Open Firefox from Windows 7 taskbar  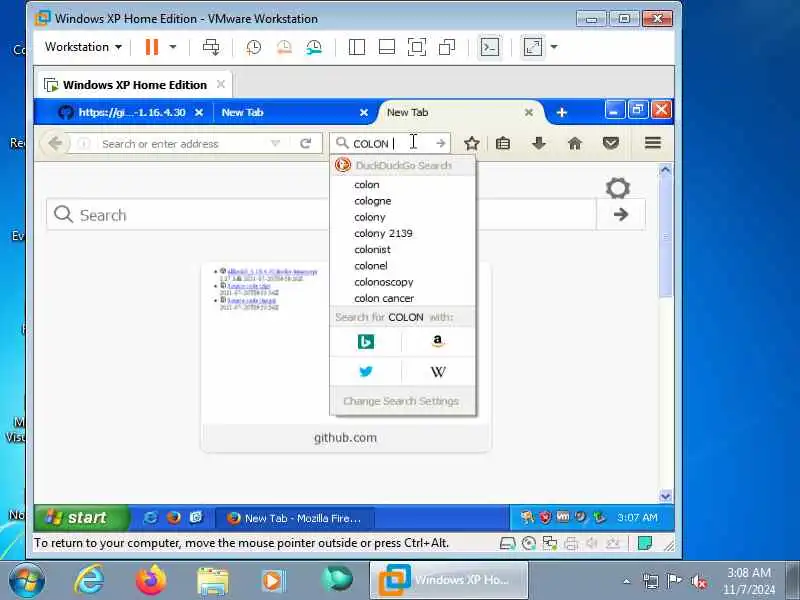(151, 580)
